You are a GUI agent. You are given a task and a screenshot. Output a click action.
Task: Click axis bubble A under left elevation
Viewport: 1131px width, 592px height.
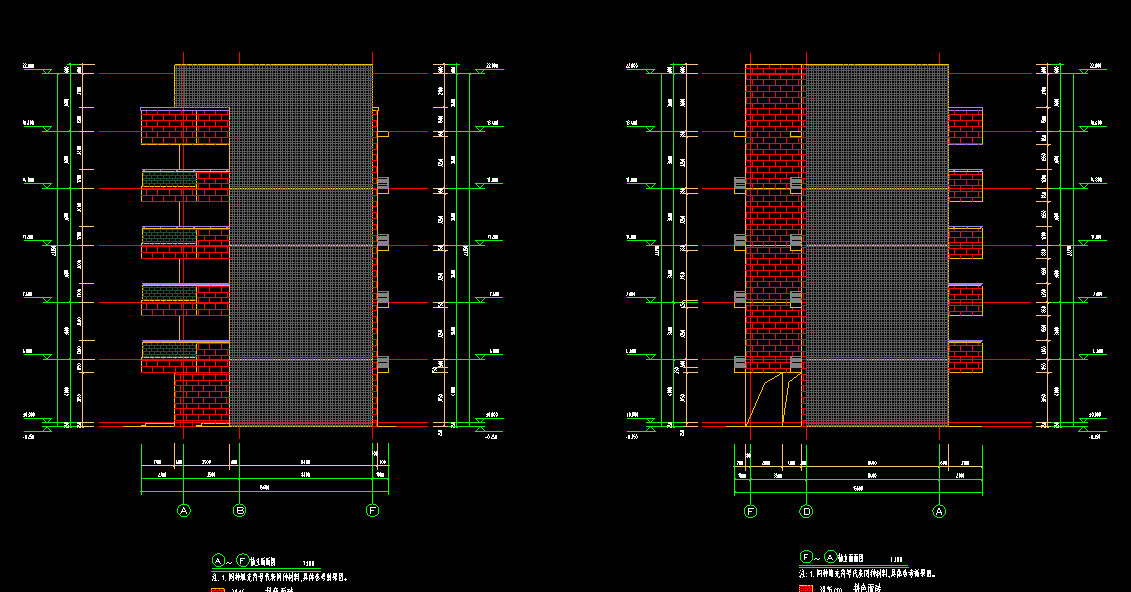(183, 511)
